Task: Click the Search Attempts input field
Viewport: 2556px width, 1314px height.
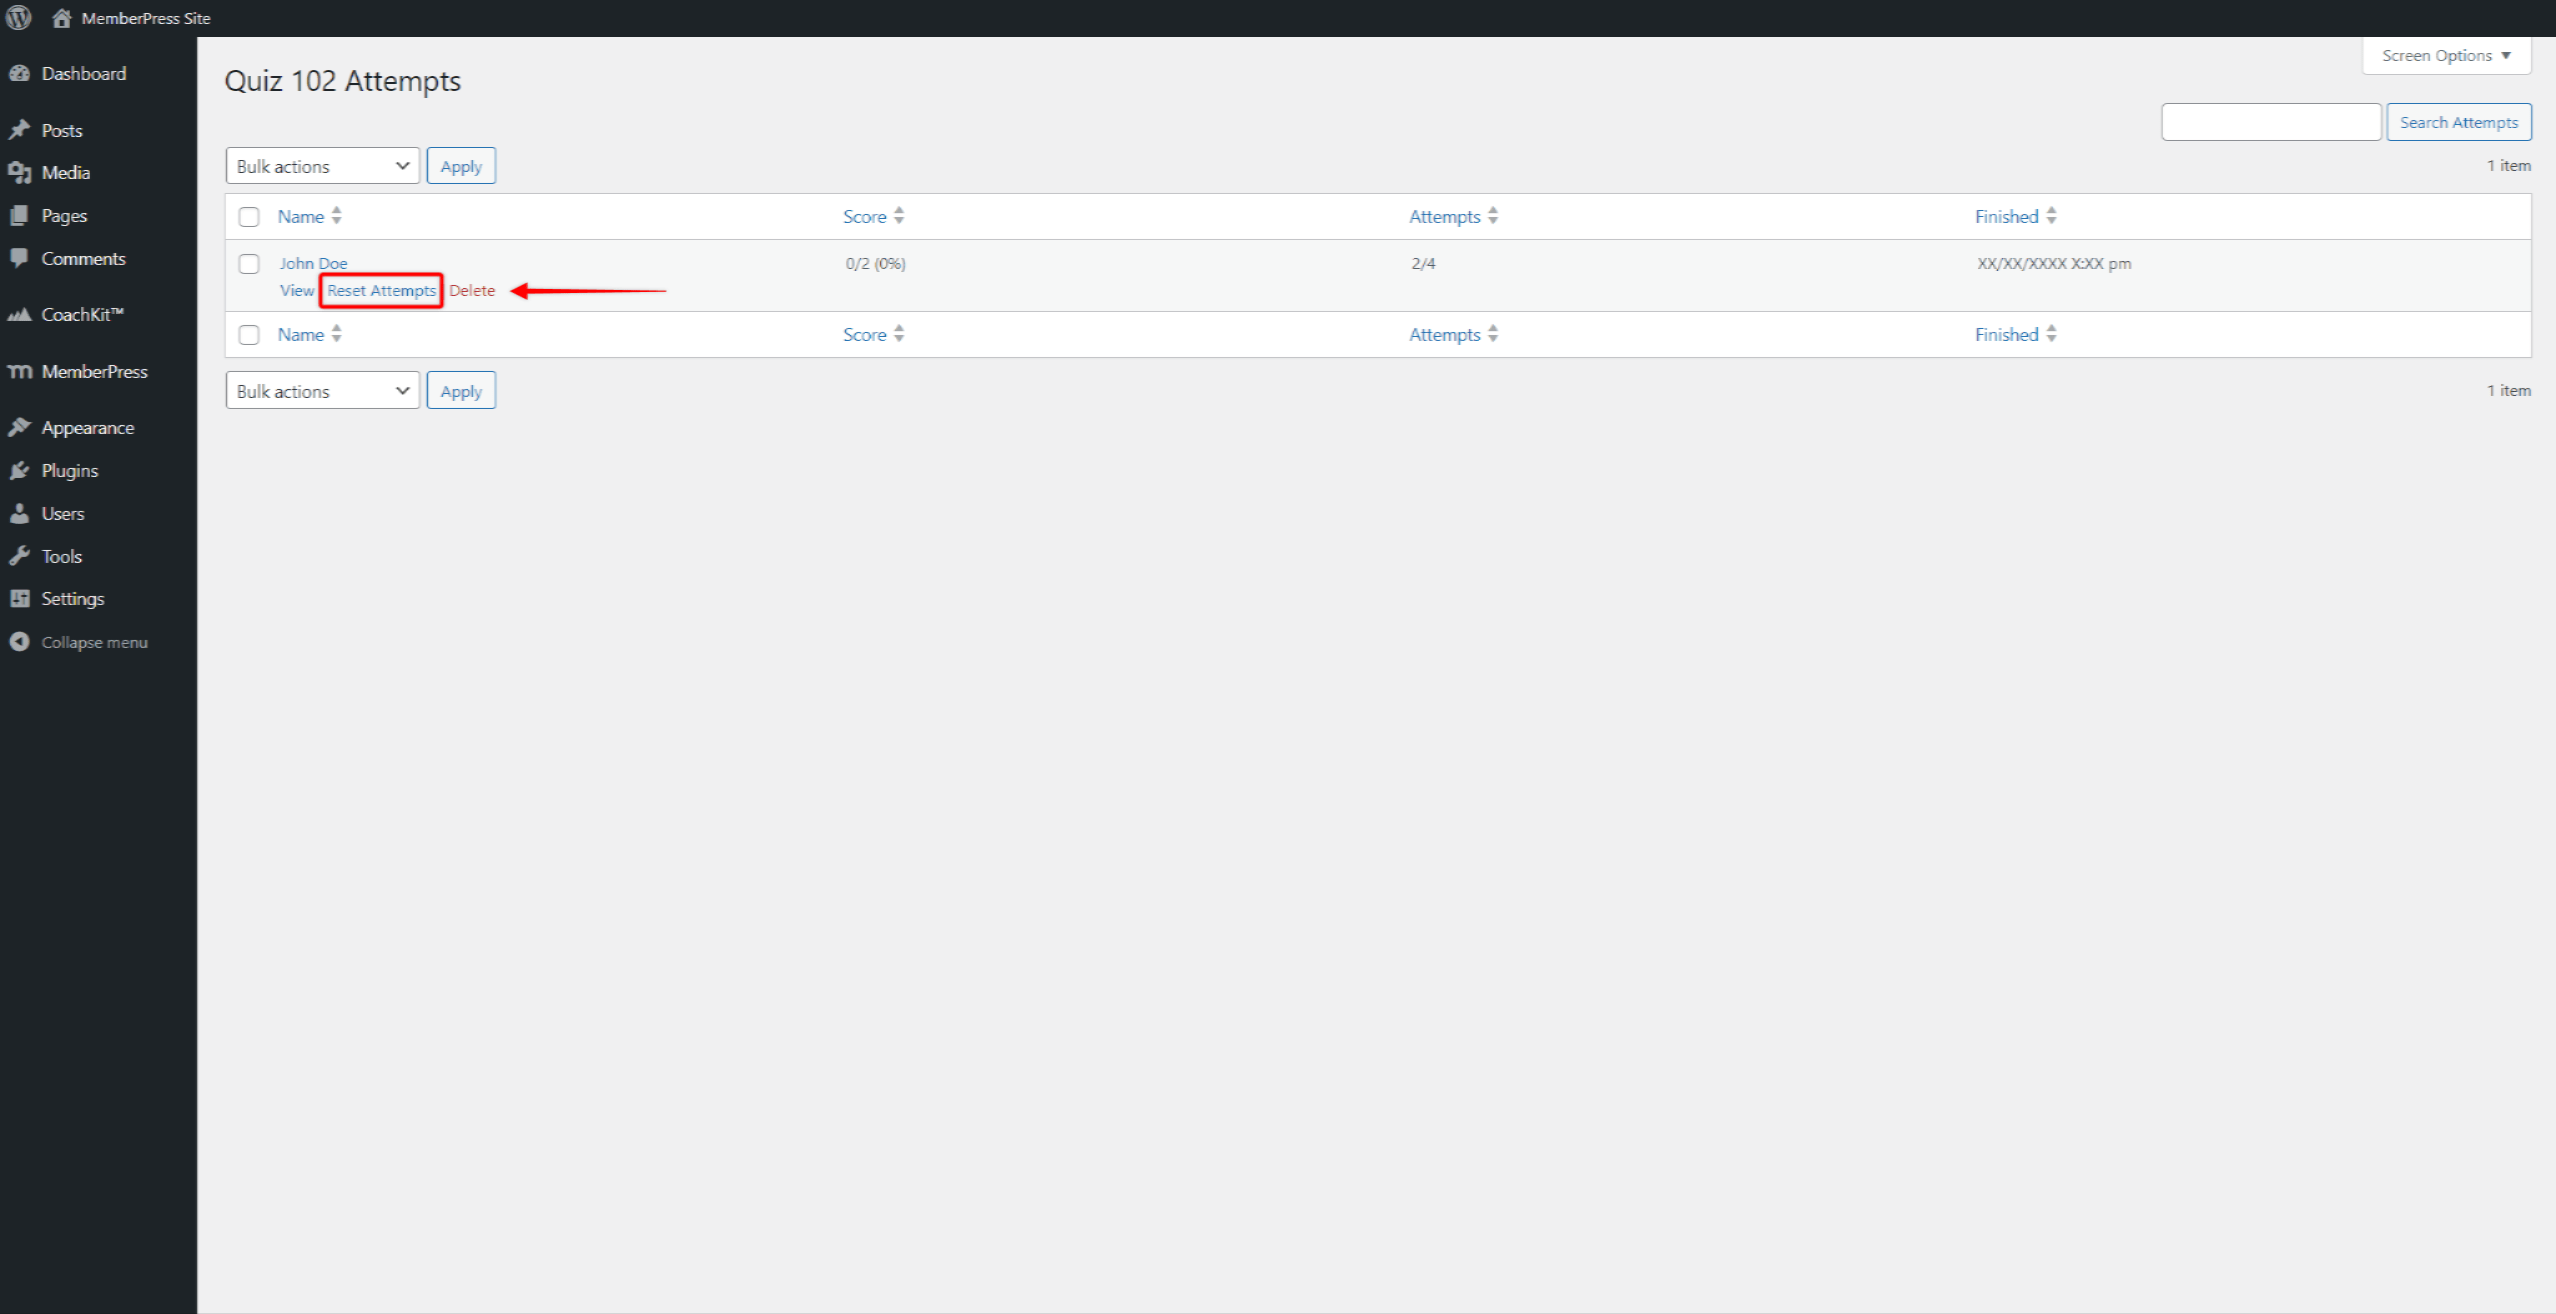Action: pyautogui.click(x=2270, y=121)
